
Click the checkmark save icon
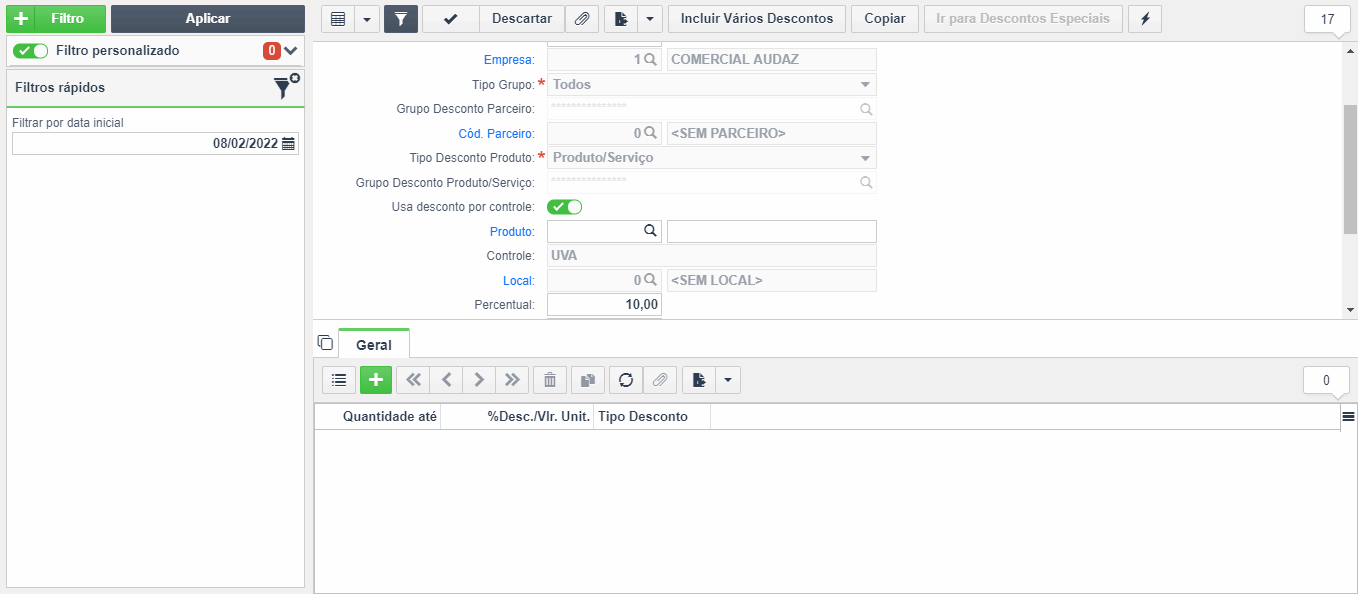451,19
